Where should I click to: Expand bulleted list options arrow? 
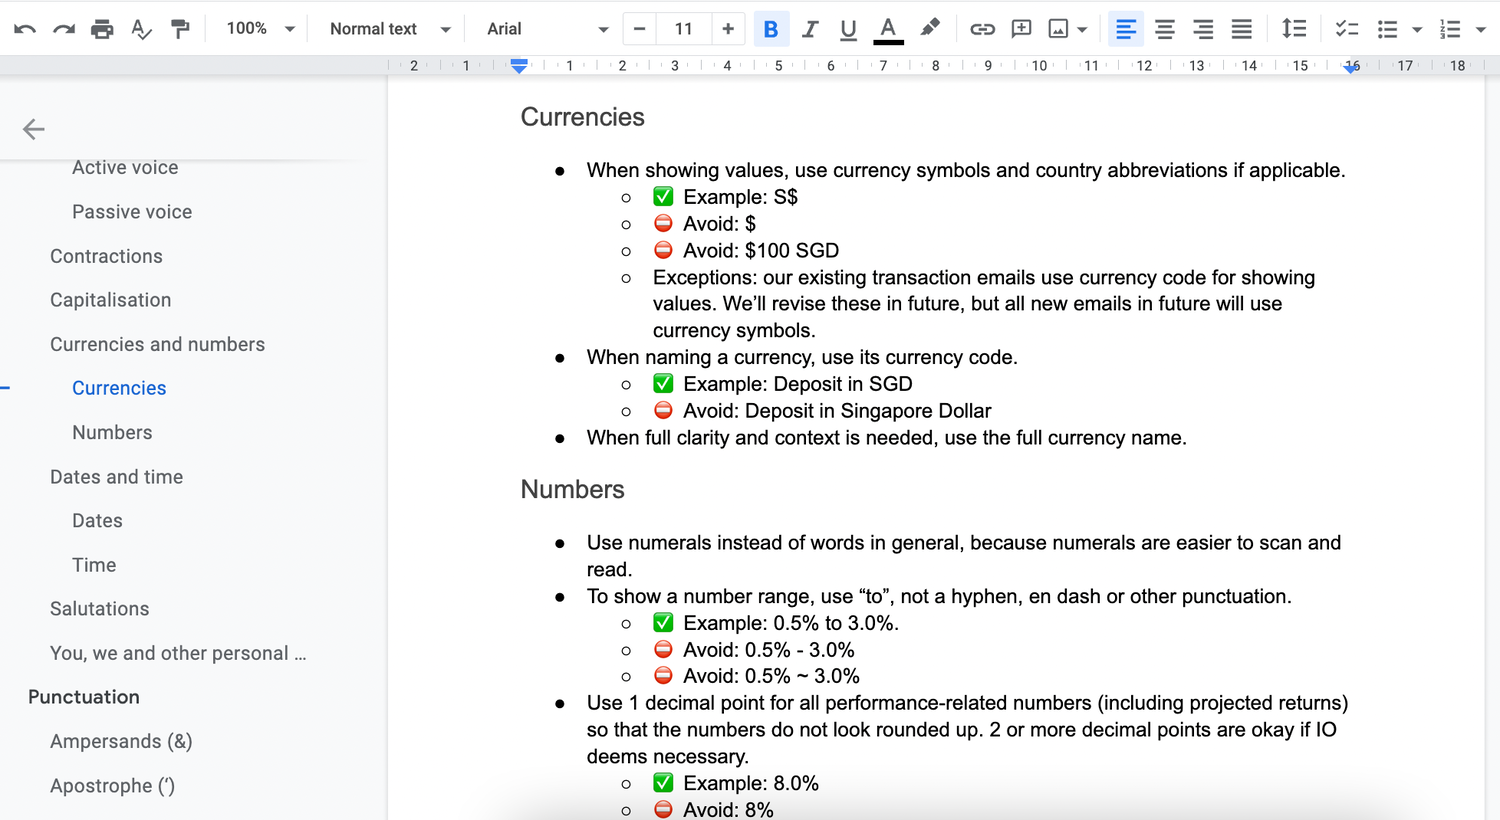pos(1417,30)
